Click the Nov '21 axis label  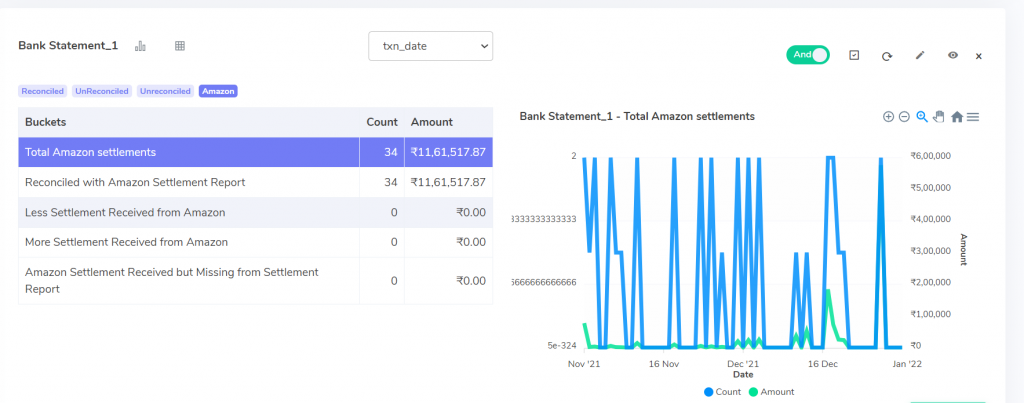pos(583,364)
